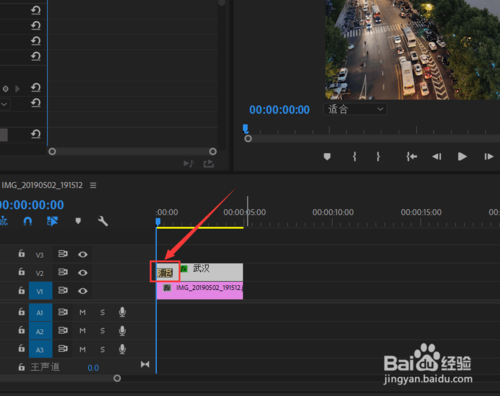Click timeline zoom scrollbar handle at bottom
Image resolution: width=500 pixels, height=396 pixels.
pos(117,378)
